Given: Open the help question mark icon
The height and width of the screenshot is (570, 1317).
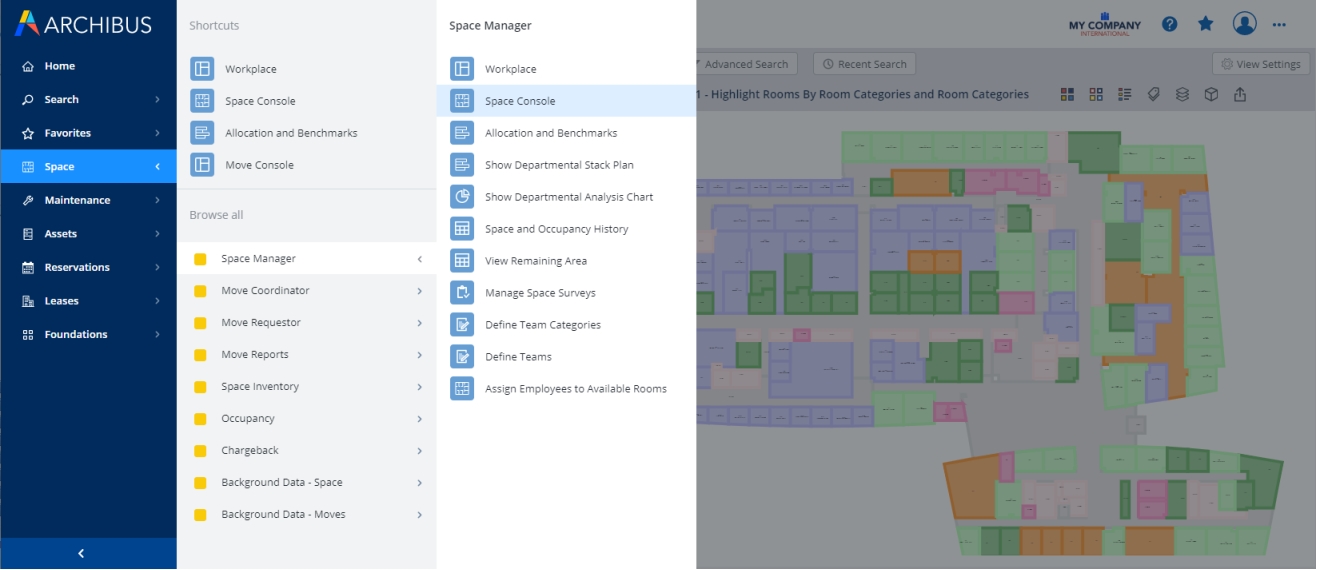Looking at the screenshot, I should (x=1169, y=24).
